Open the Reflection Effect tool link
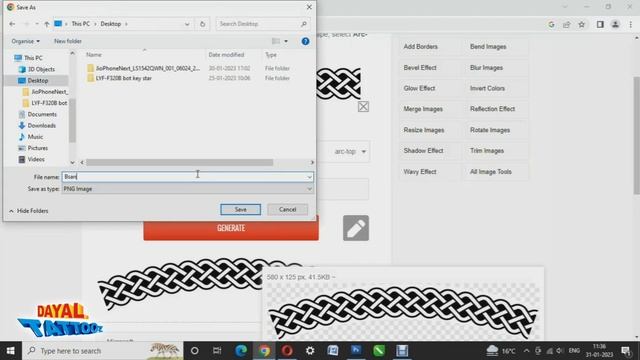The height and width of the screenshot is (360, 640). pyautogui.click(x=492, y=109)
